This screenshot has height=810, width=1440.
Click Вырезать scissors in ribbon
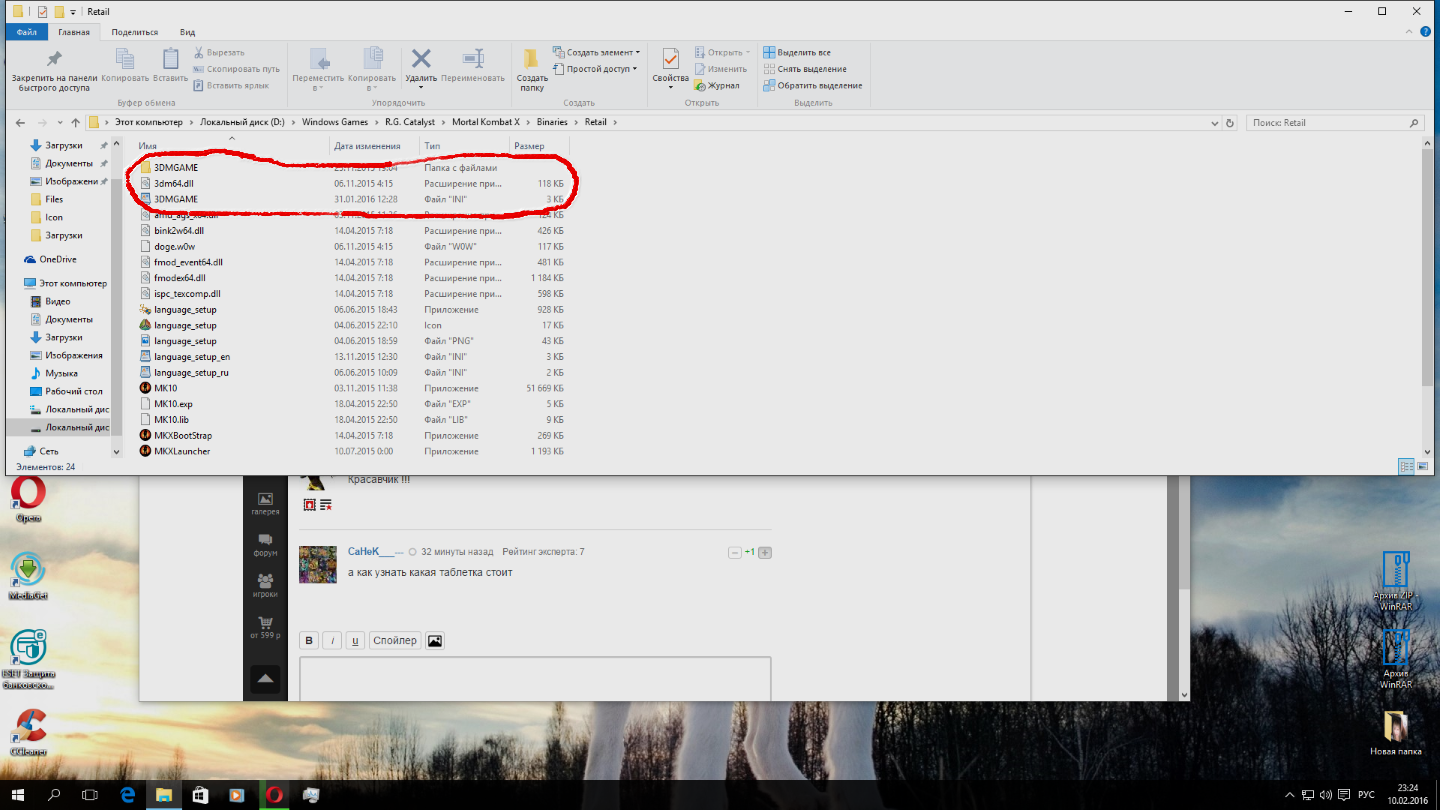click(219, 52)
